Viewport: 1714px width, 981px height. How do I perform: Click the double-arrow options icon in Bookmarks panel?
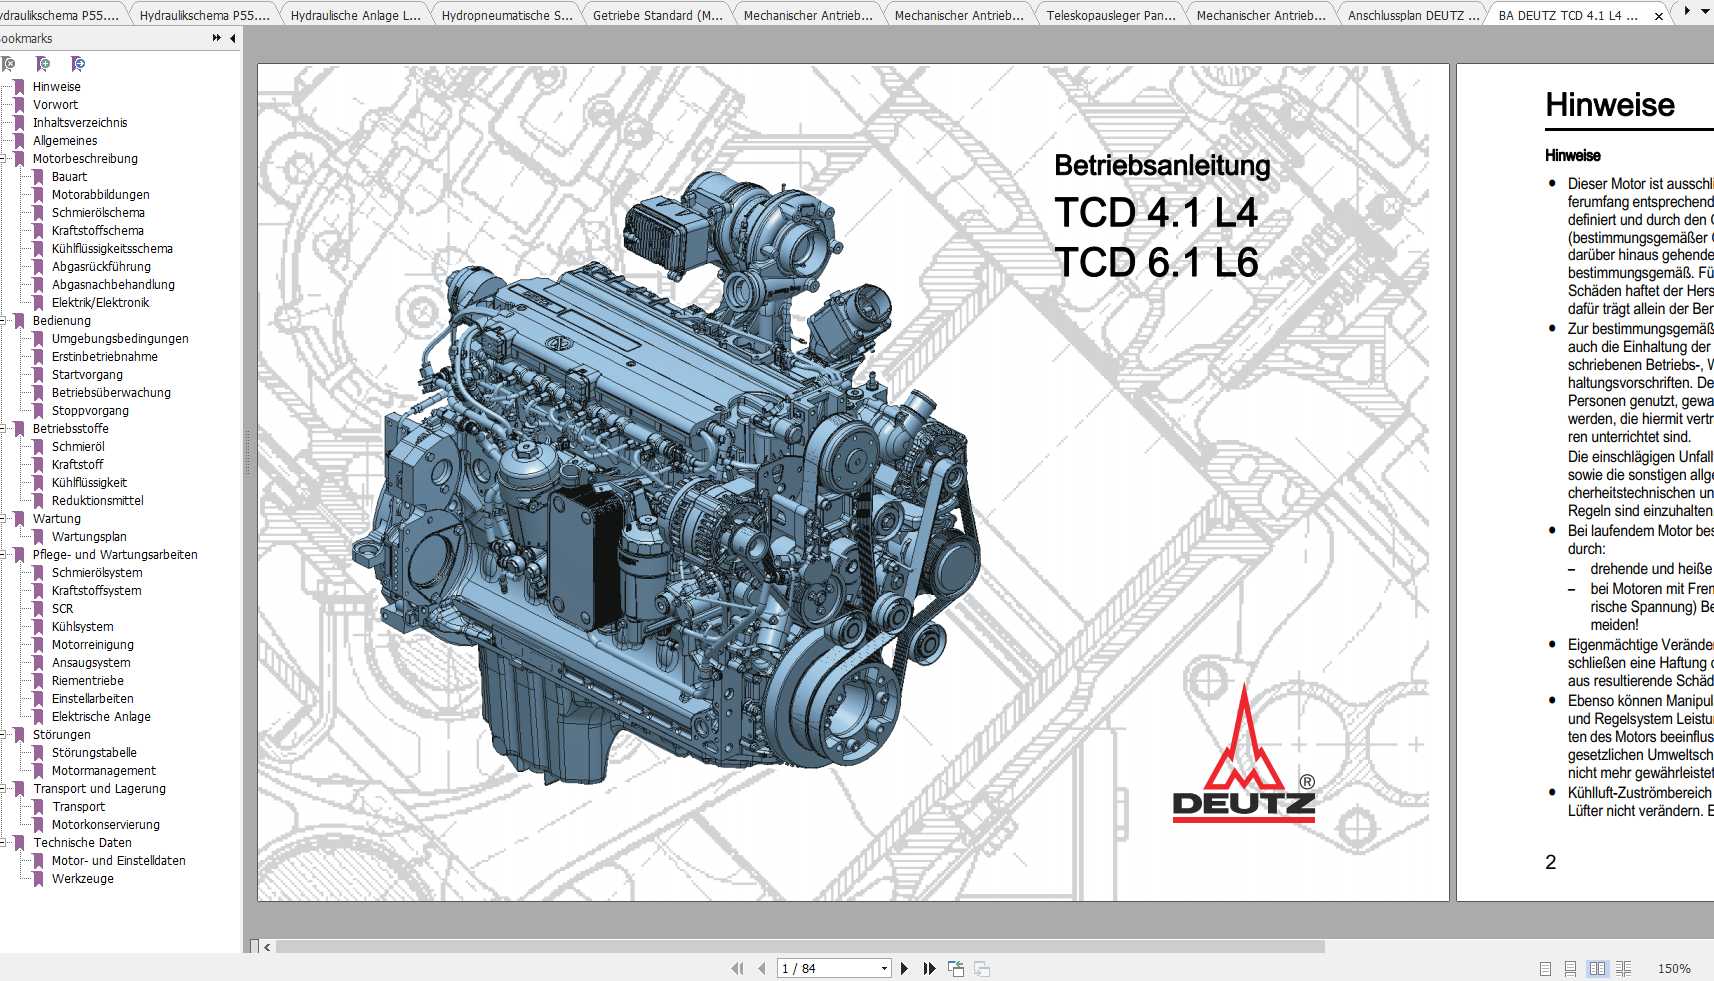(217, 38)
